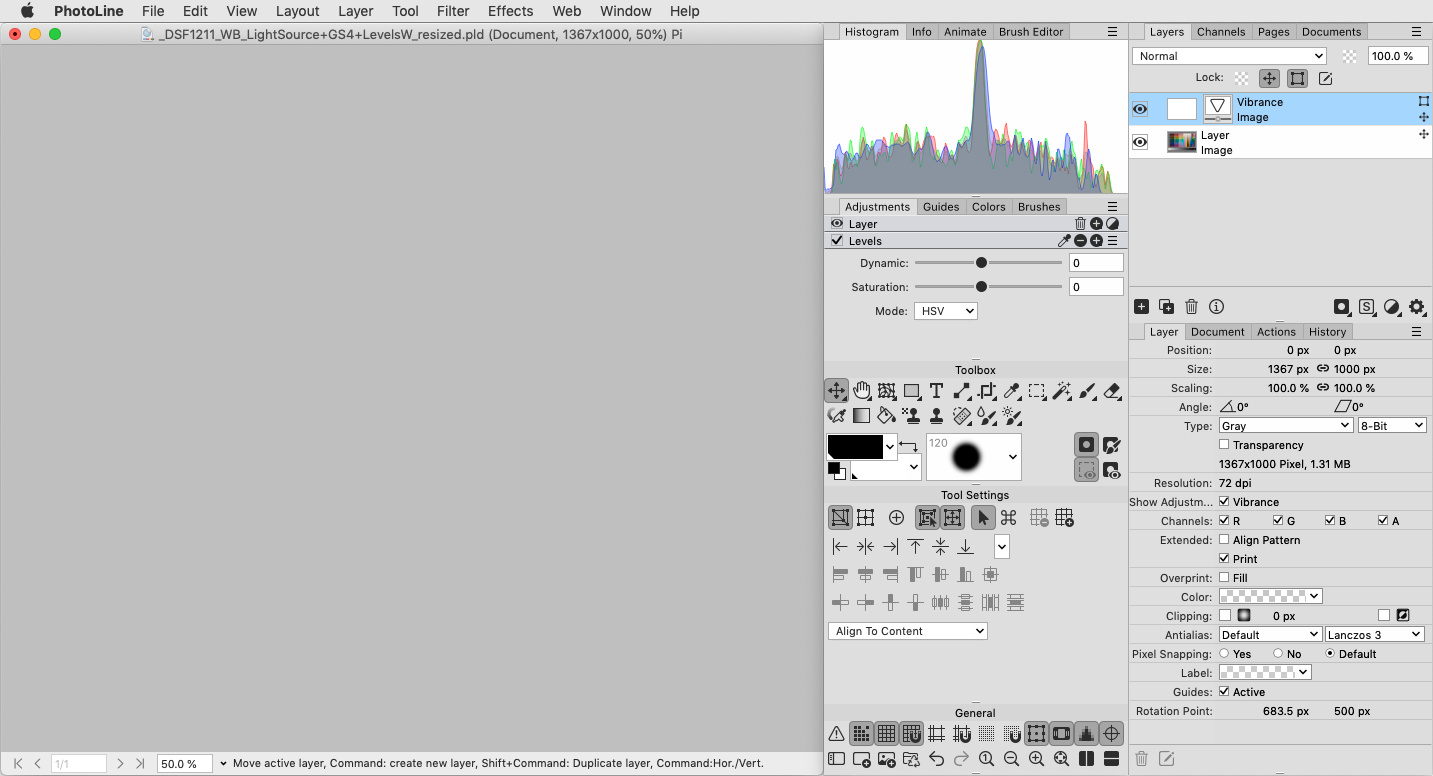Open the Align To Content dropdown
Viewport: 1433px width, 776px height.
pos(908,631)
